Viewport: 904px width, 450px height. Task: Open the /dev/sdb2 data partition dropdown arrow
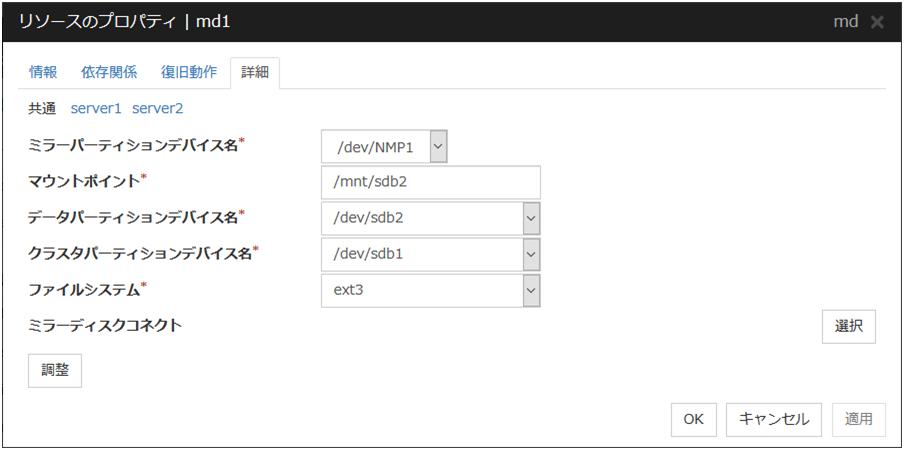click(x=531, y=218)
